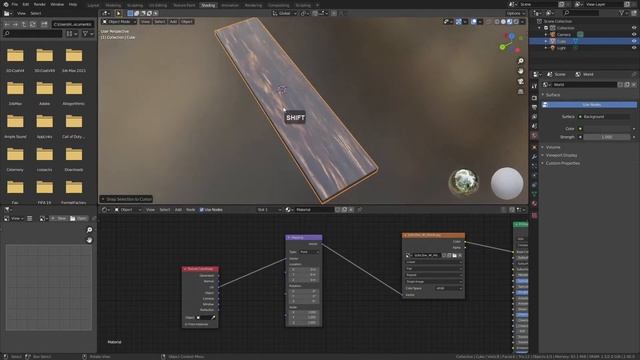Select Light in the outliner
Screen dimensions: 640x360
(x=561, y=48)
